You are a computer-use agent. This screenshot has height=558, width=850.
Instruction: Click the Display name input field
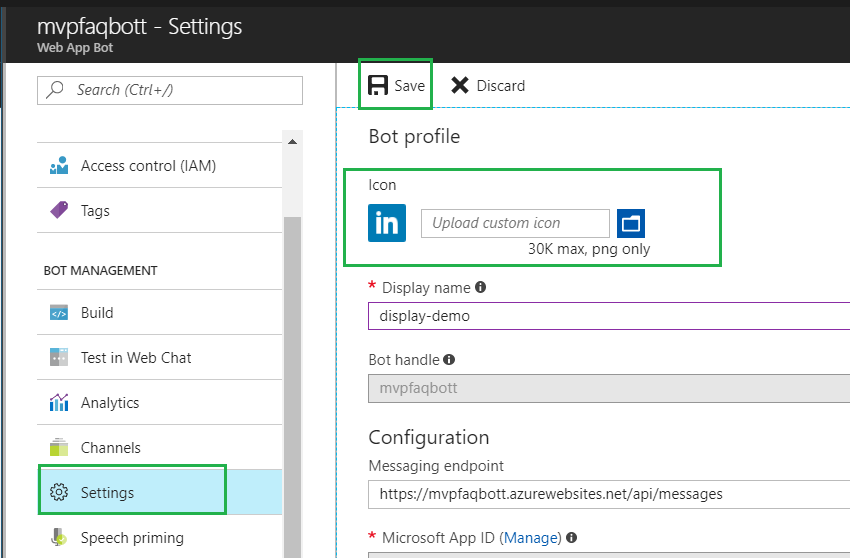608,316
